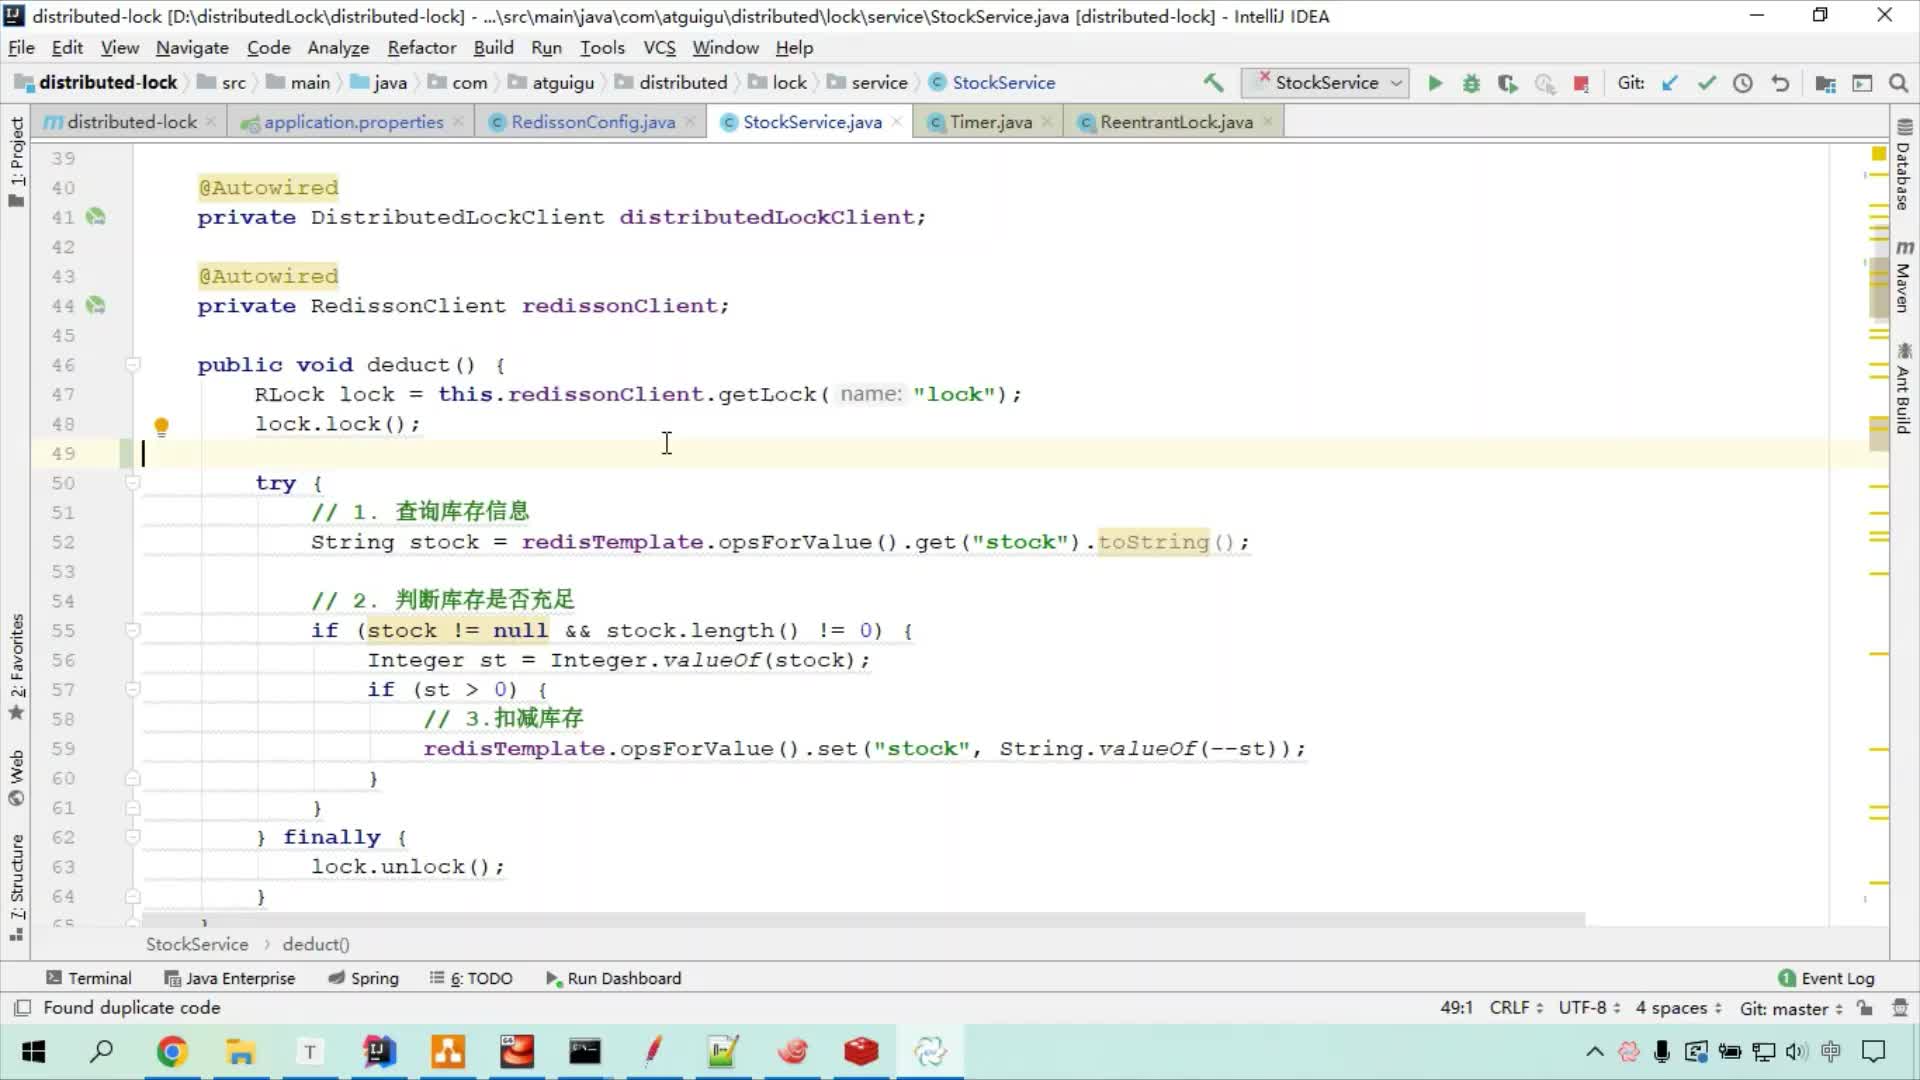The height and width of the screenshot is (1080, 1920).
Task: Open the UTF-8 encoding dropdown
Action: (1589, 1008)
